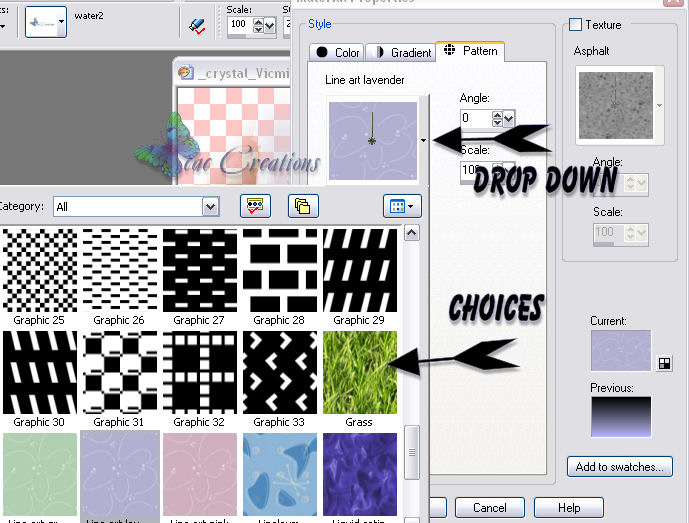689x523 pixels.
Task: Select the Pattern tab
Action: tap(470, 51)
